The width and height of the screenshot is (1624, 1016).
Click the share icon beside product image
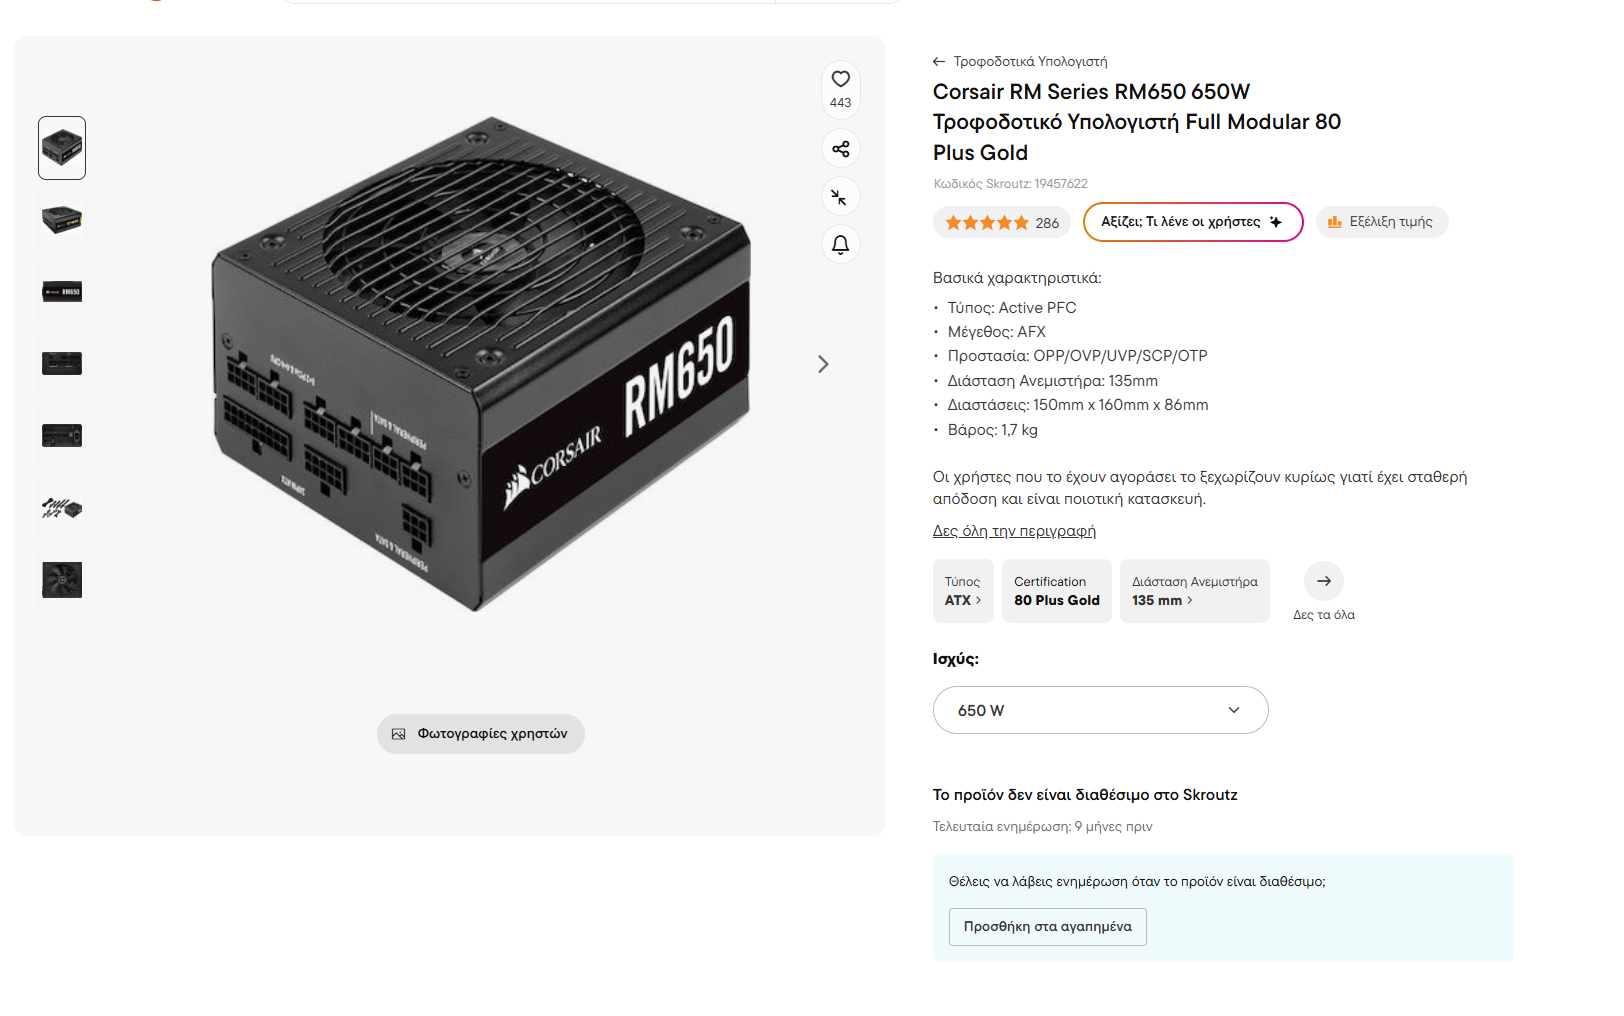[x=840, y=149]
